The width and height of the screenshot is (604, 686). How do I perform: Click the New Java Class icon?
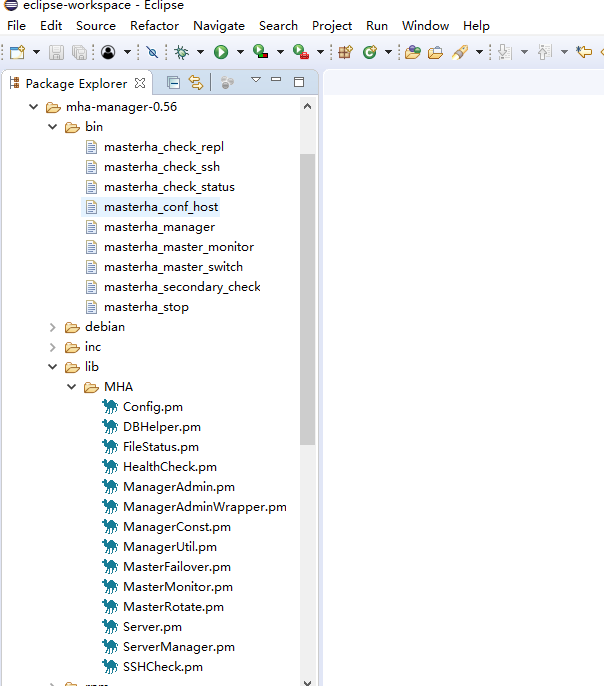[x=370, y=52]
